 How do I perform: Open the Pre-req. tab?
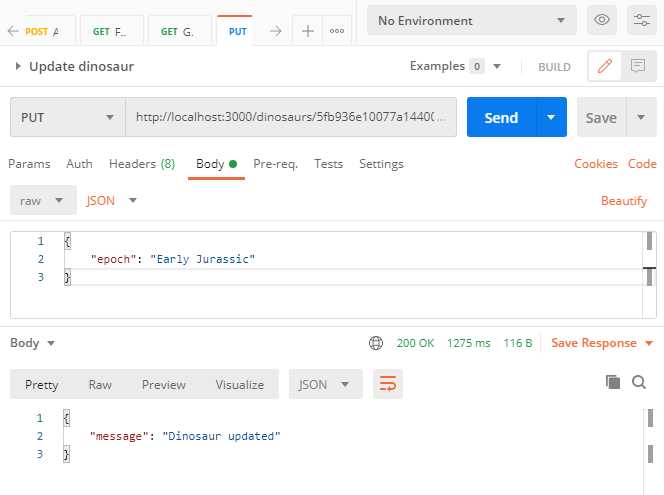275,164
